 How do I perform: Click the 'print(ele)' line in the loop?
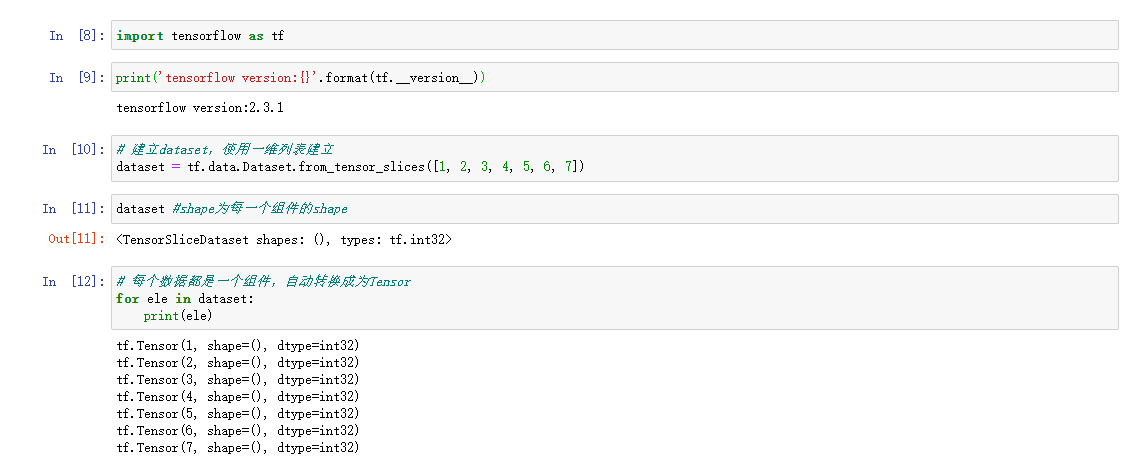click(x=178, y=316)
